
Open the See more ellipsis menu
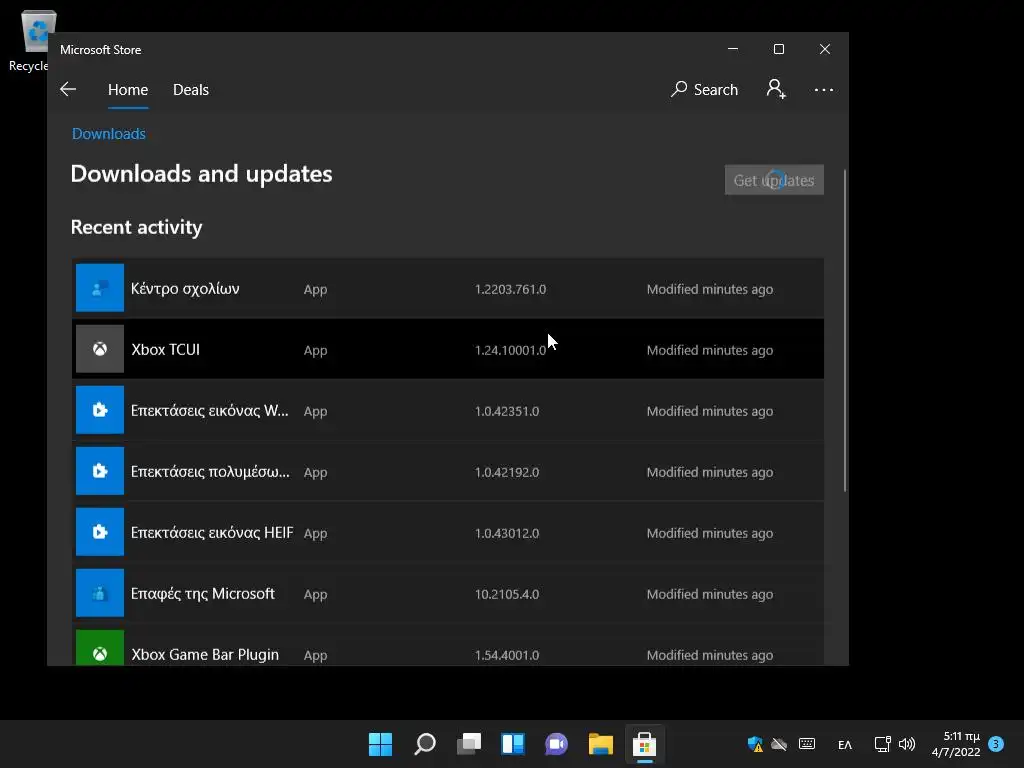pyautogui.click(x=824, y=89)
